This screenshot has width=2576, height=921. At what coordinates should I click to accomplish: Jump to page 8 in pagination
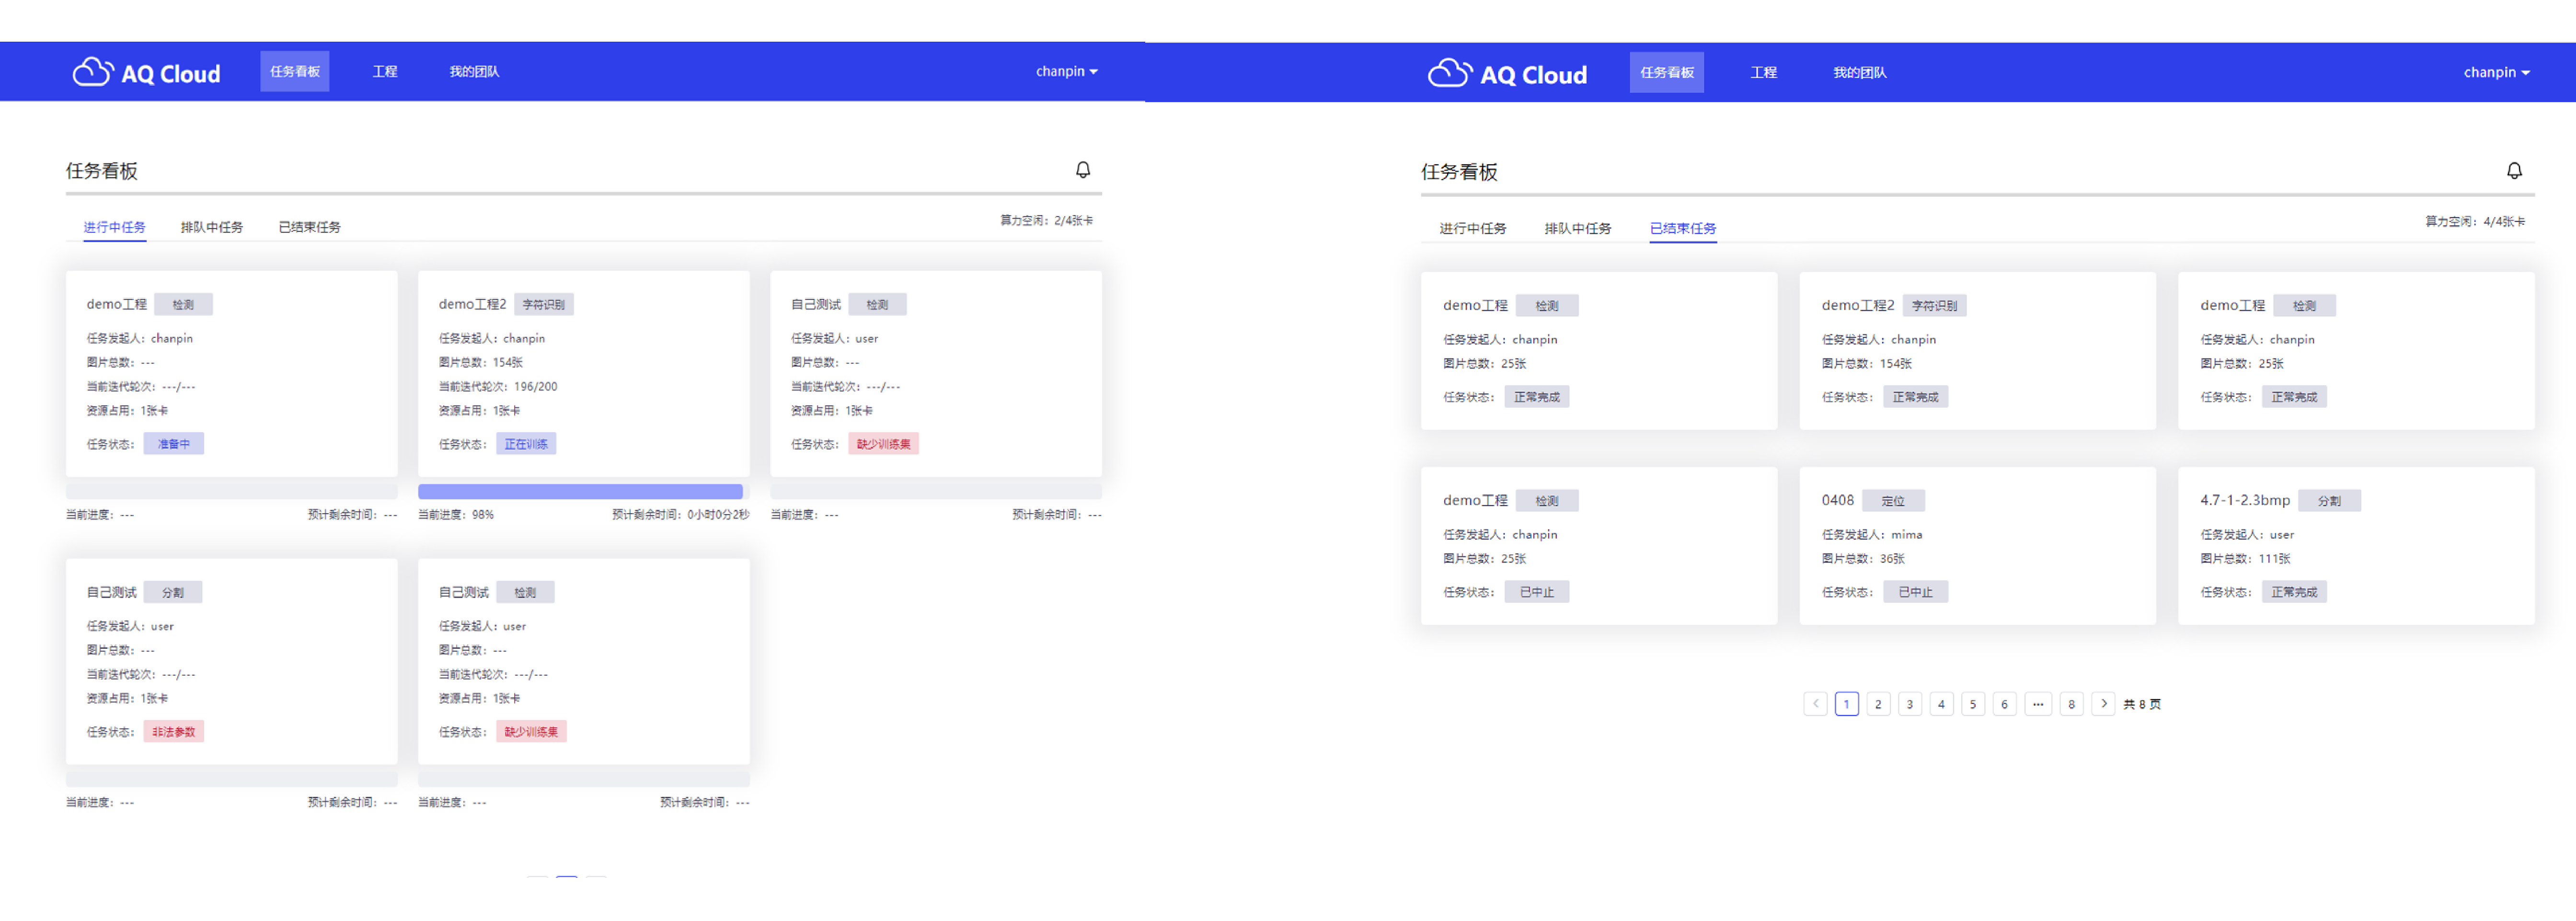2071,704
